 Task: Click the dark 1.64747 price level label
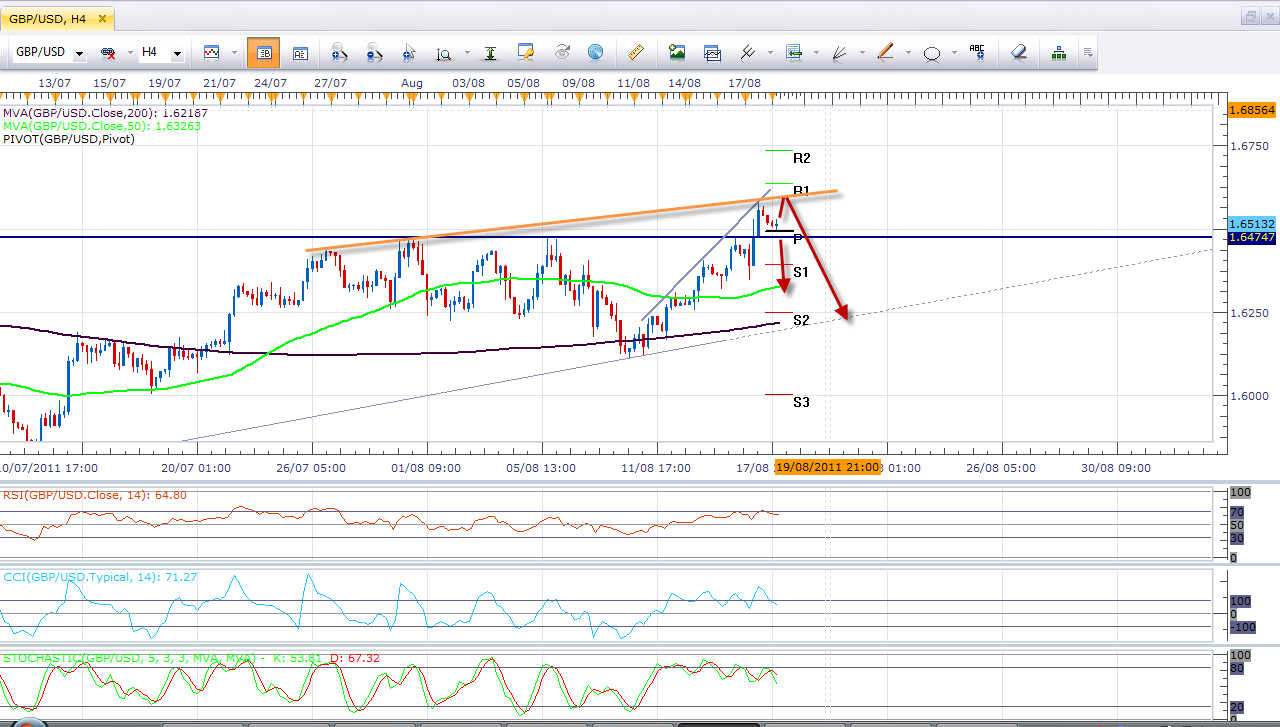[1250, 237]
